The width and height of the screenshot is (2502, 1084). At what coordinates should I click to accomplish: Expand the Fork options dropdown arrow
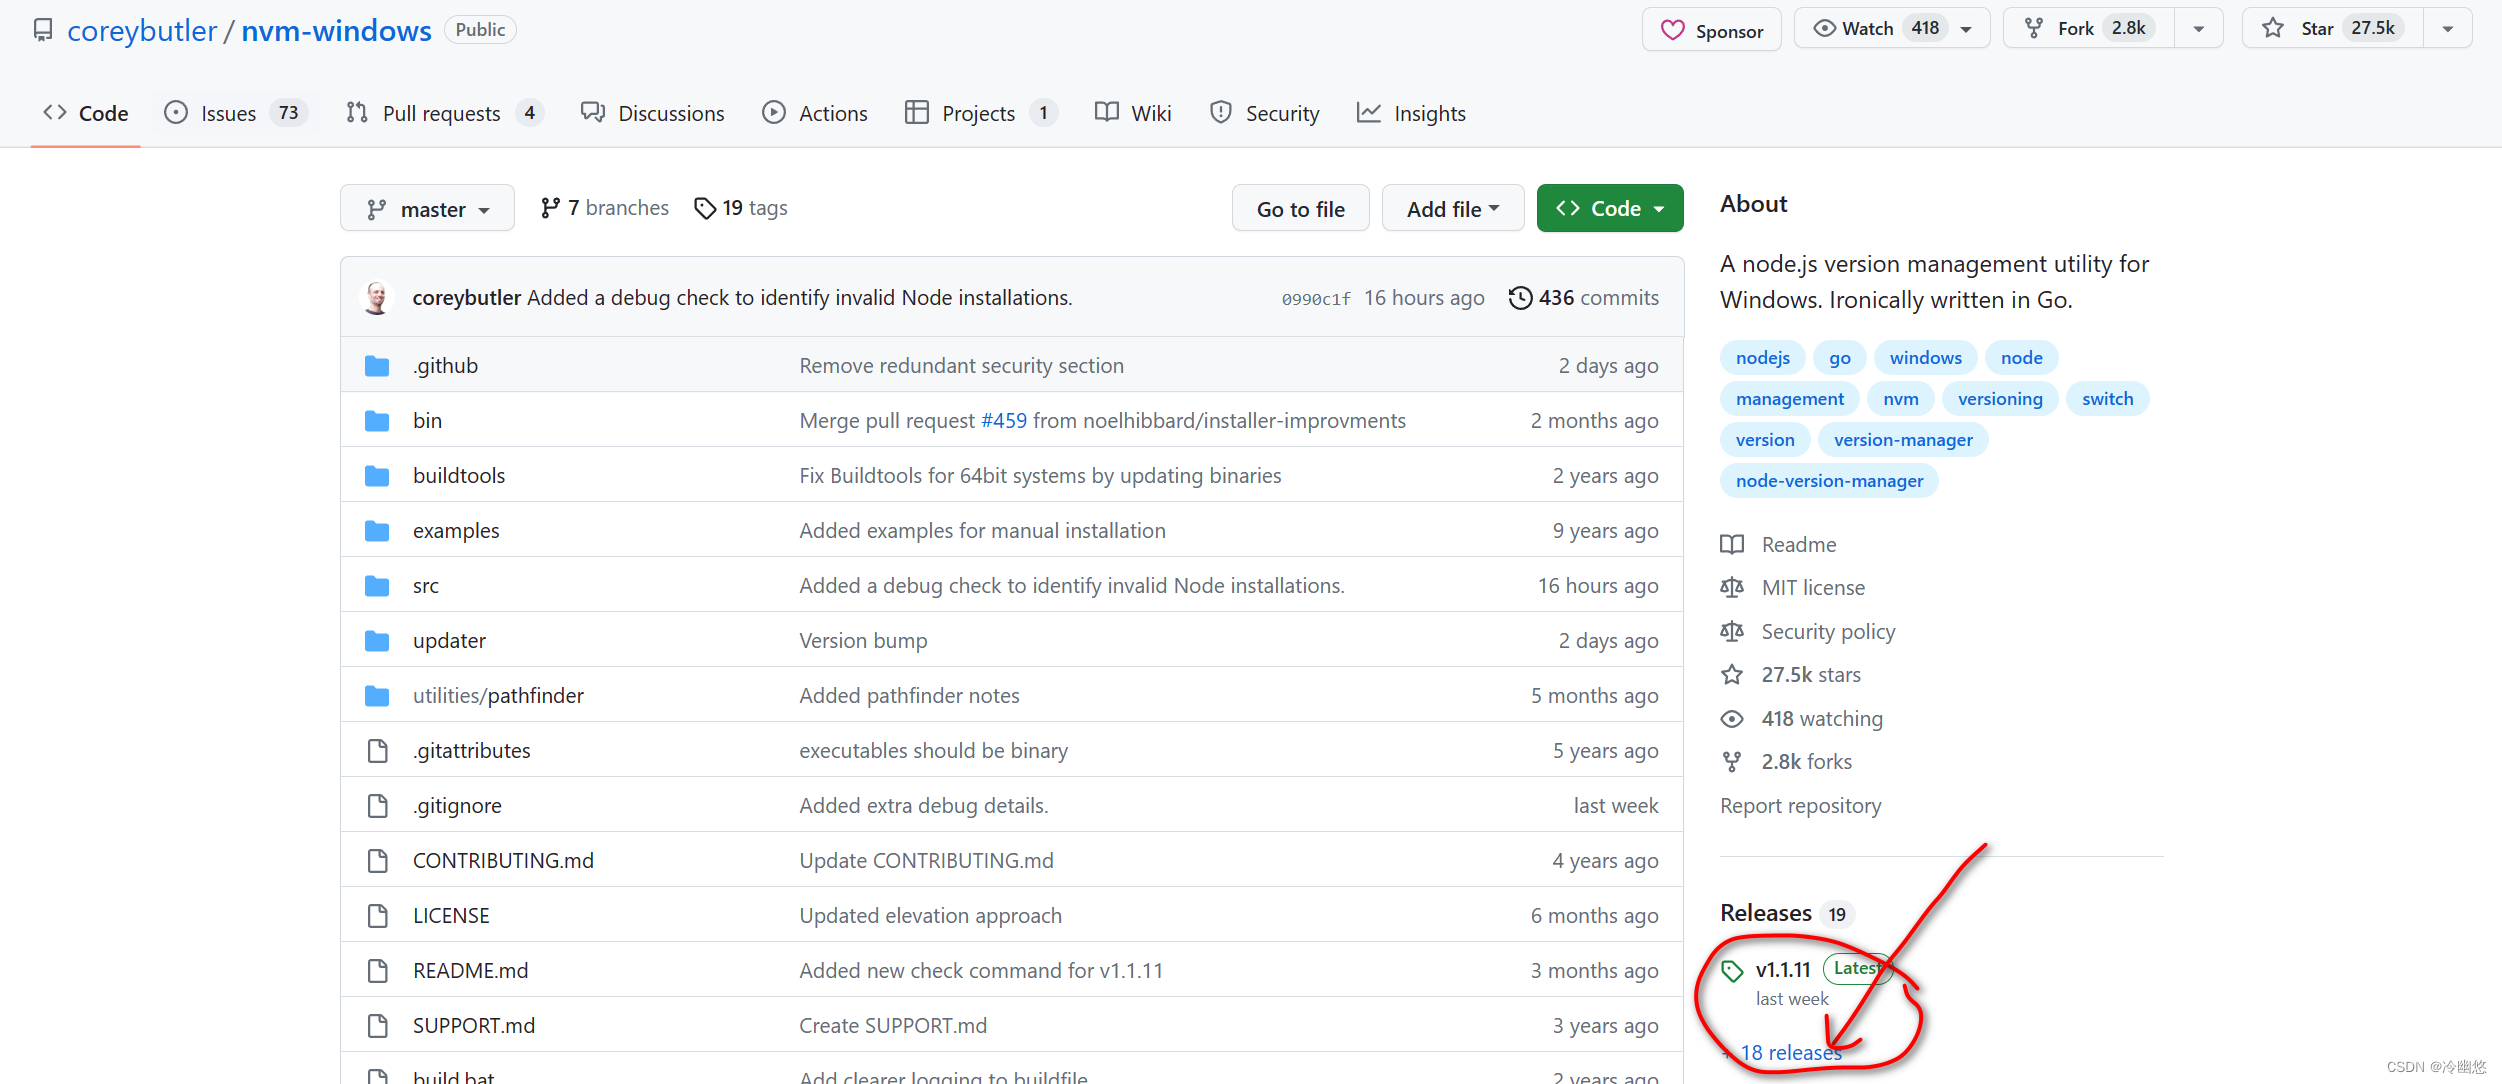point(2198,29)
